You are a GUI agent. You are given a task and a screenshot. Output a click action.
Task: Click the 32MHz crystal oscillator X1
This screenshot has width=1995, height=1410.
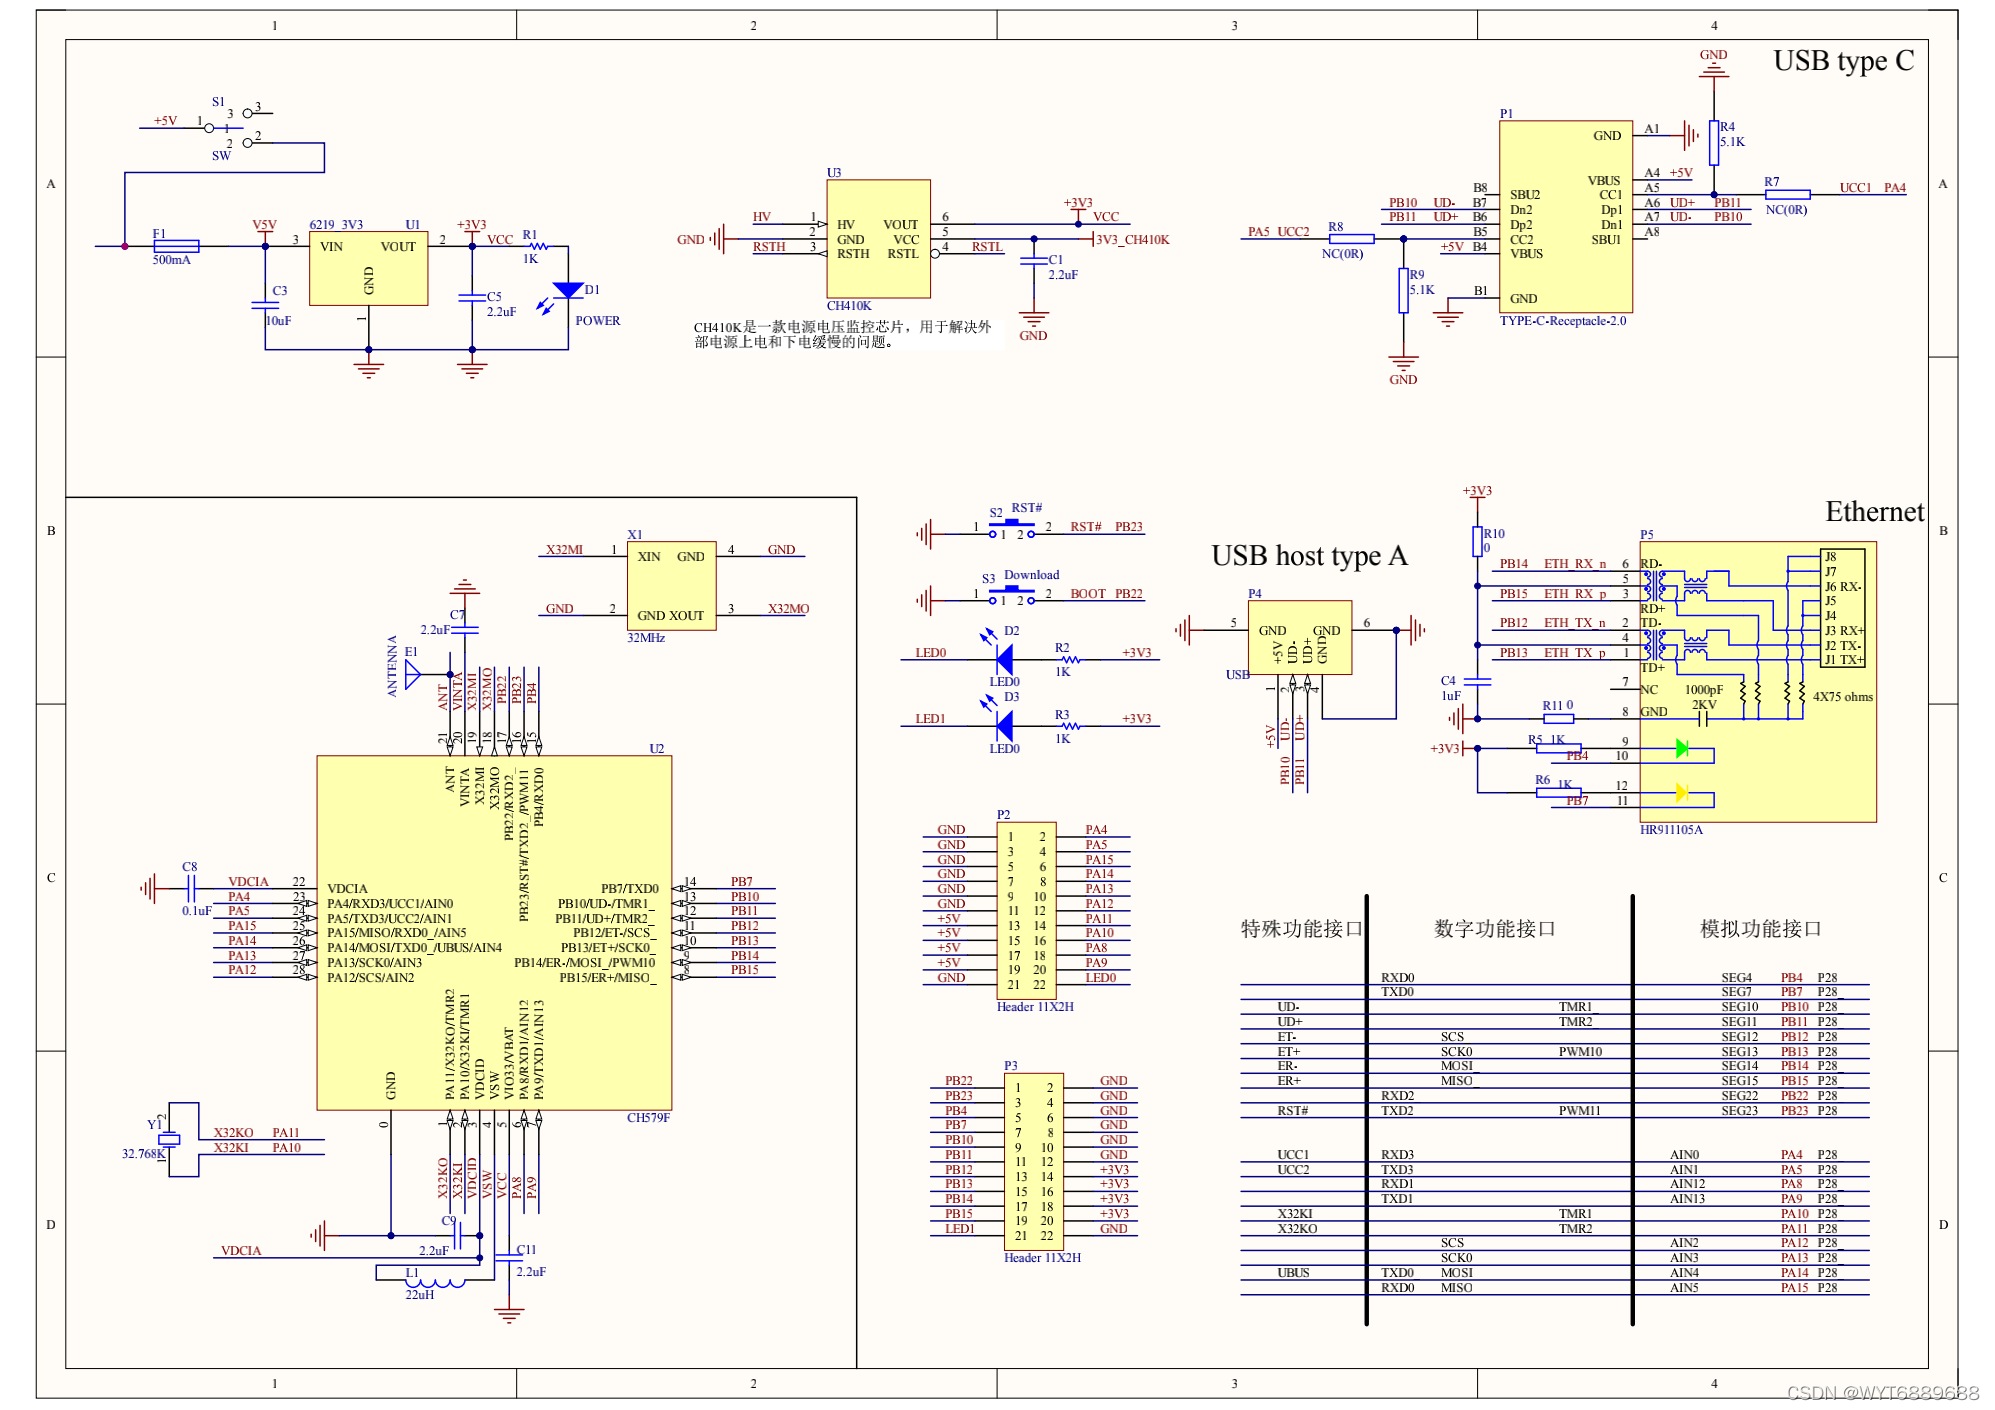pos(670,586)
